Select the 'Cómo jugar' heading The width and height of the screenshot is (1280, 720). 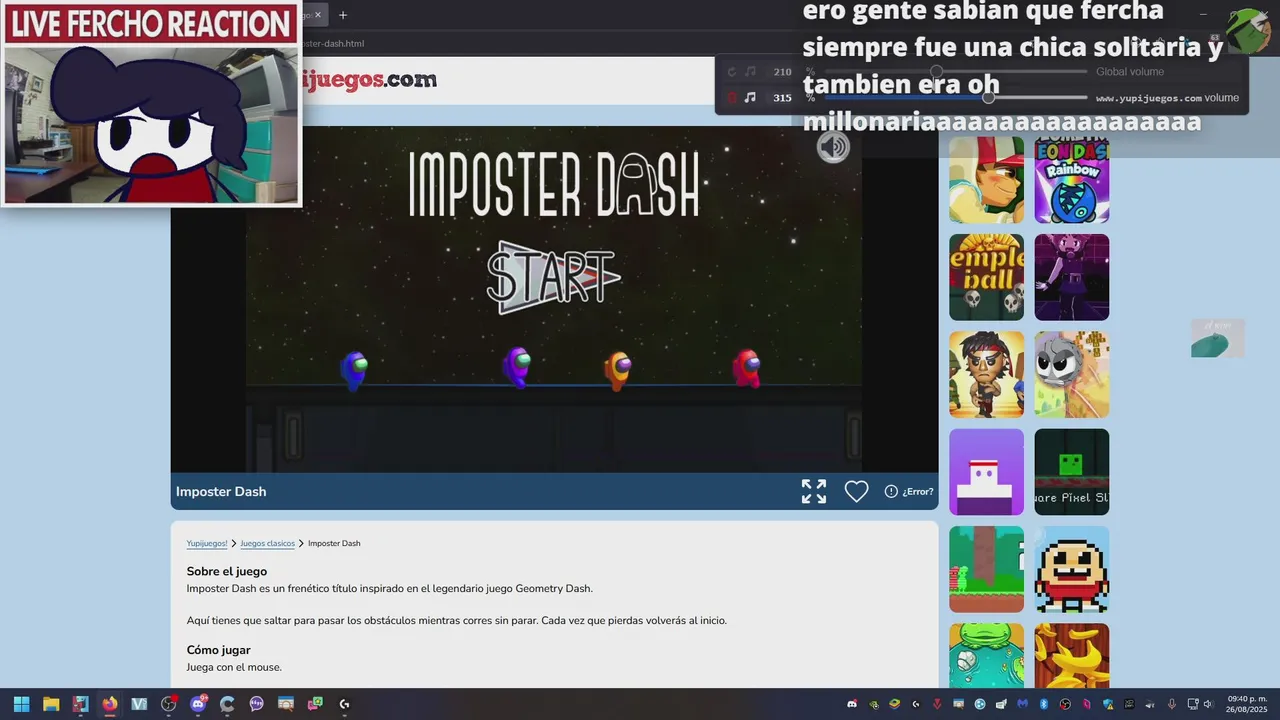[x=218, y=650]
